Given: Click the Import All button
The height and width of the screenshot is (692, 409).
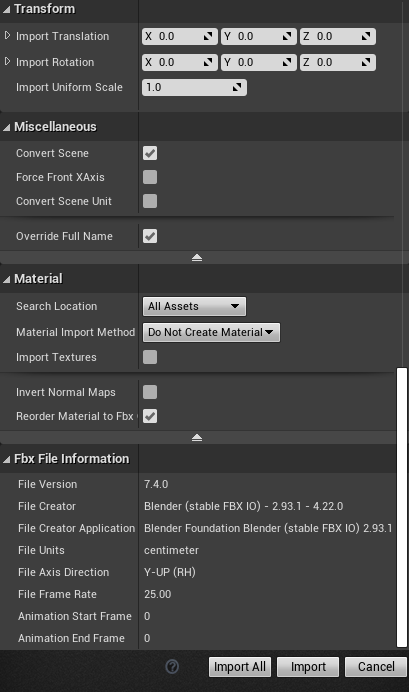Looking at the screenshot, I should click(240, 667).
